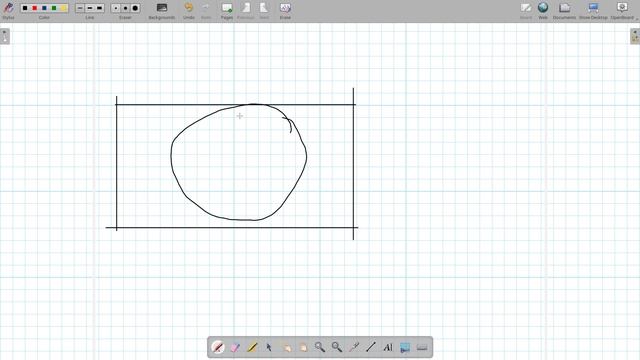Viewport: 640px width, 360px height.
Task: Select the Highlighter tool
Action: click(252, 347)
